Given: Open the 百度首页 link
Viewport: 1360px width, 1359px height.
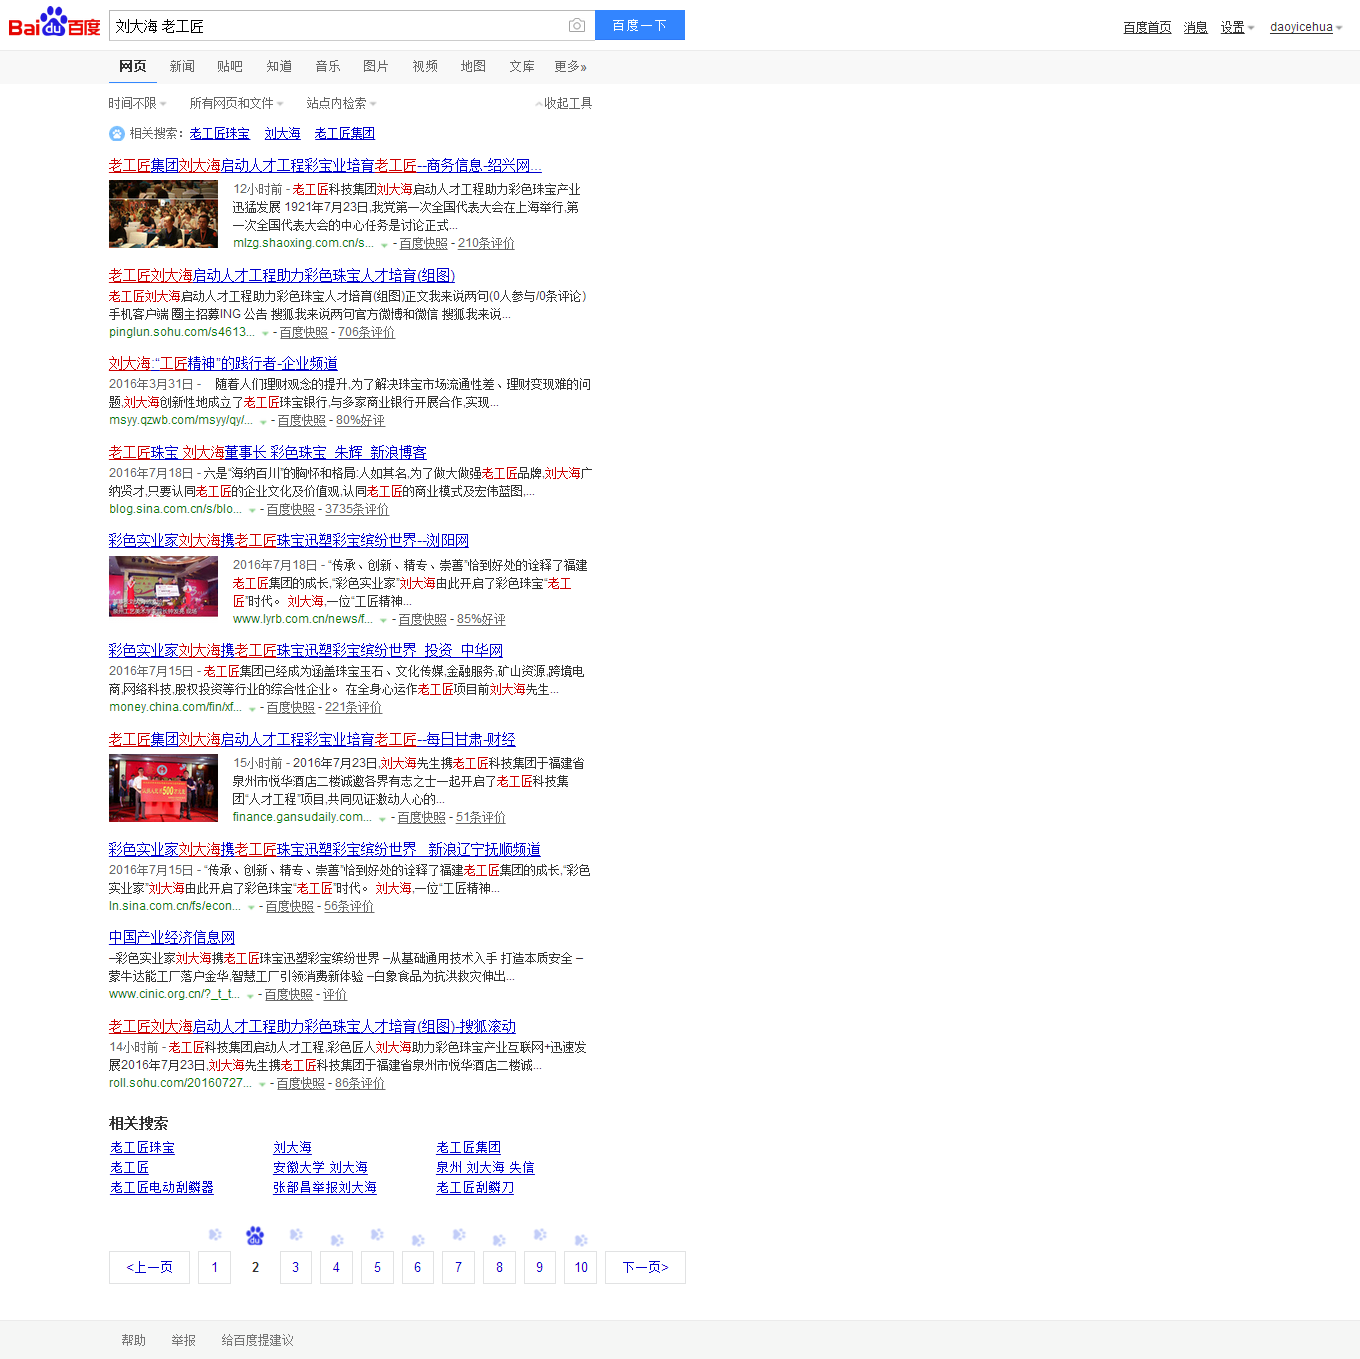Looking at the screenshot, I should (1147, 27).
